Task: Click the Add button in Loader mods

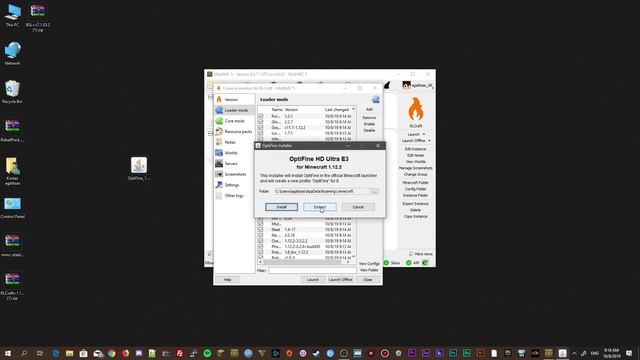Action: tap(369, 109)
